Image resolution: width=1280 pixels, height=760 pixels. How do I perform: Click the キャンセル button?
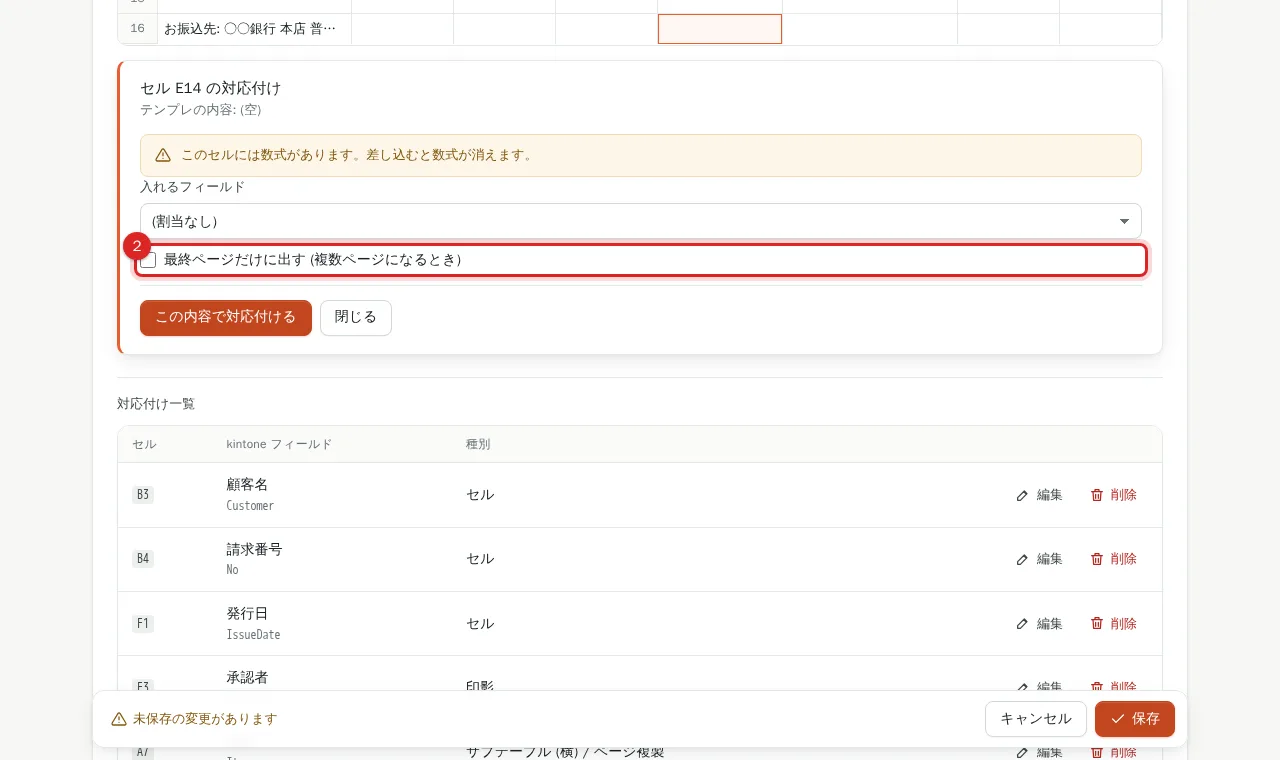coord(1036,719)
